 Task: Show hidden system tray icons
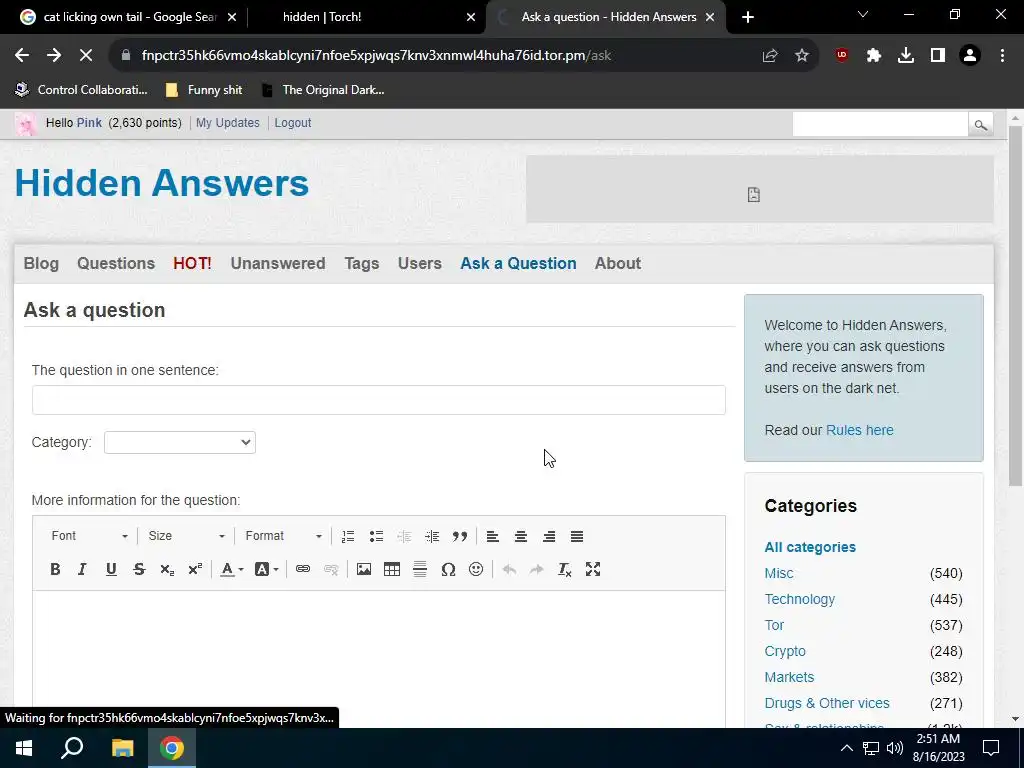coord(846,748)
